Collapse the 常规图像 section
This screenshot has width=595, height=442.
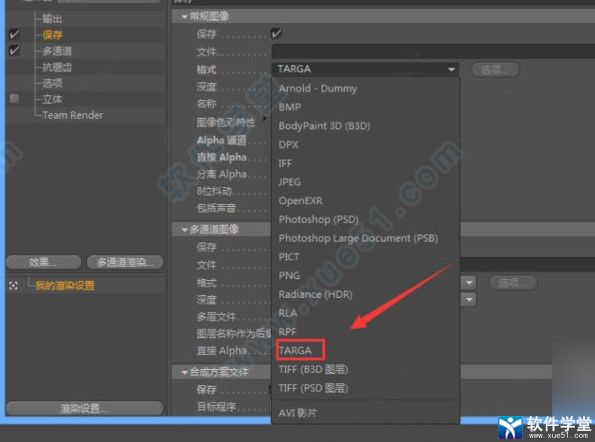pos(185,17)
